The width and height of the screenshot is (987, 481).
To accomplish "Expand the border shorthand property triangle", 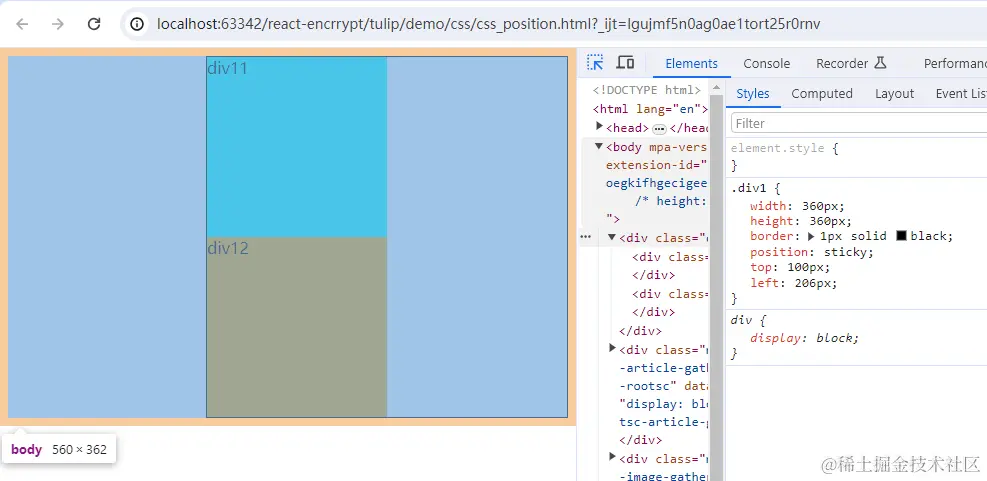I will (x=811, y=237).
